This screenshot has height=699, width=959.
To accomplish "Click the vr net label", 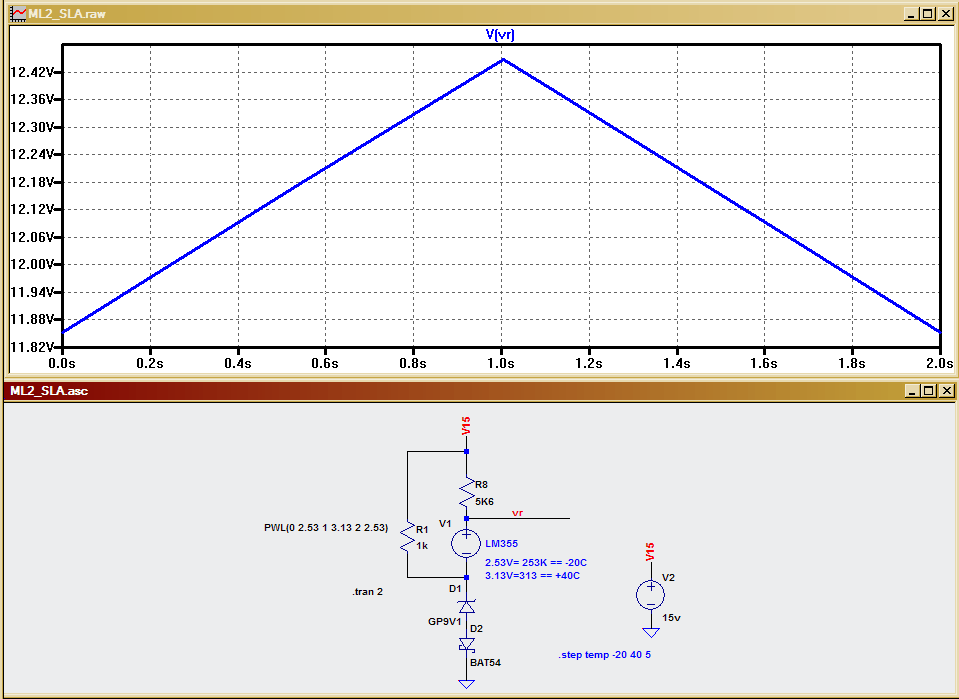I will point(517,513).
